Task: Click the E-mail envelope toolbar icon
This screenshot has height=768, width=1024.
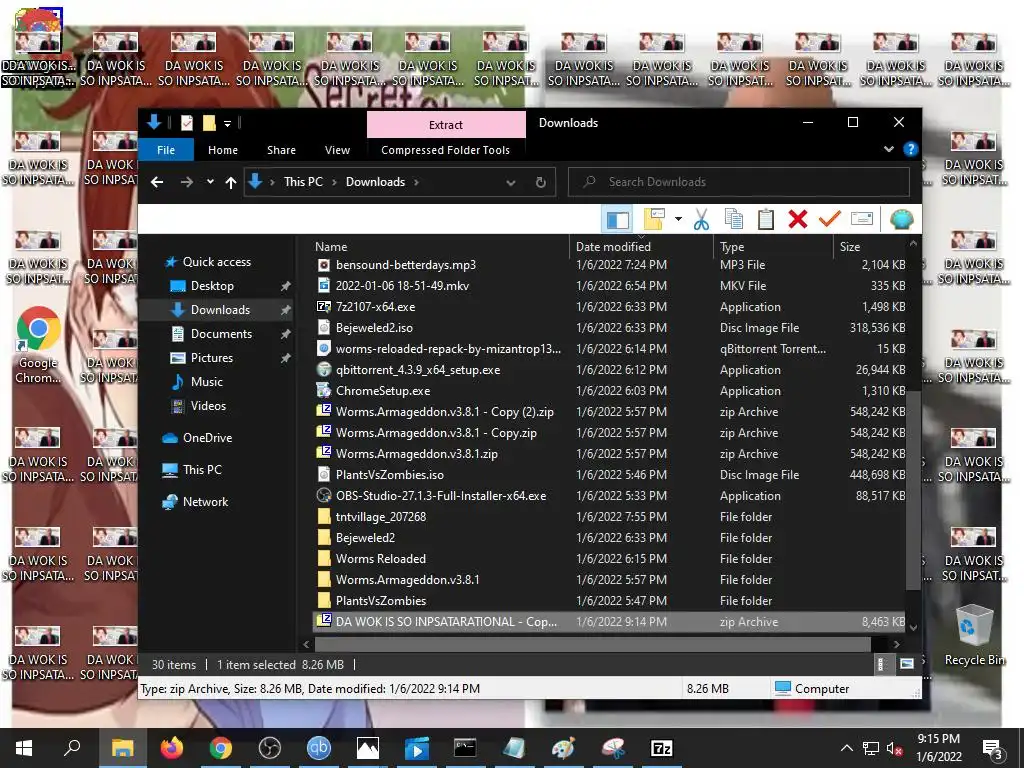Action: 862,219
